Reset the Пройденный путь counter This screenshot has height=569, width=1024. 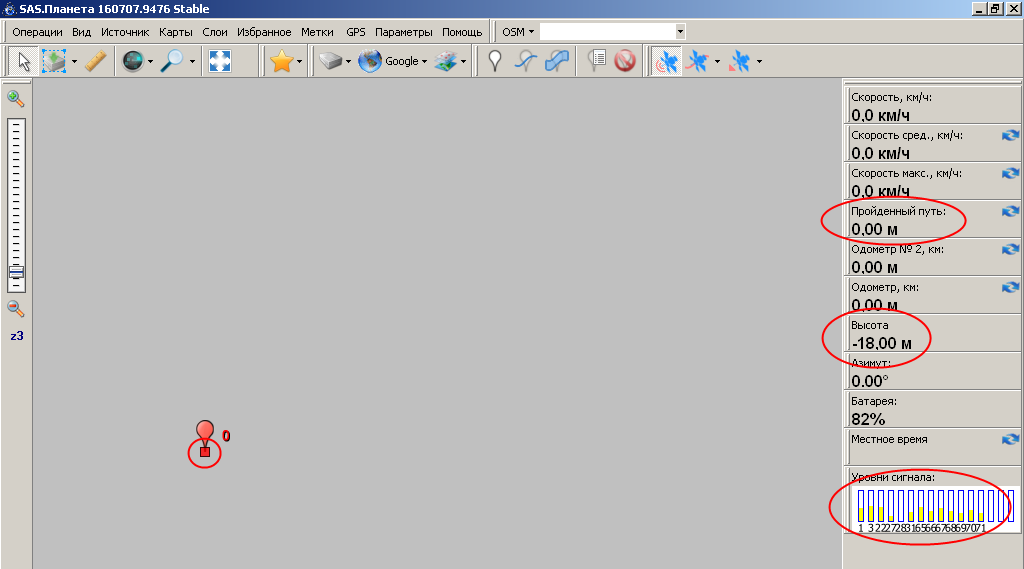pos(1010,211)
